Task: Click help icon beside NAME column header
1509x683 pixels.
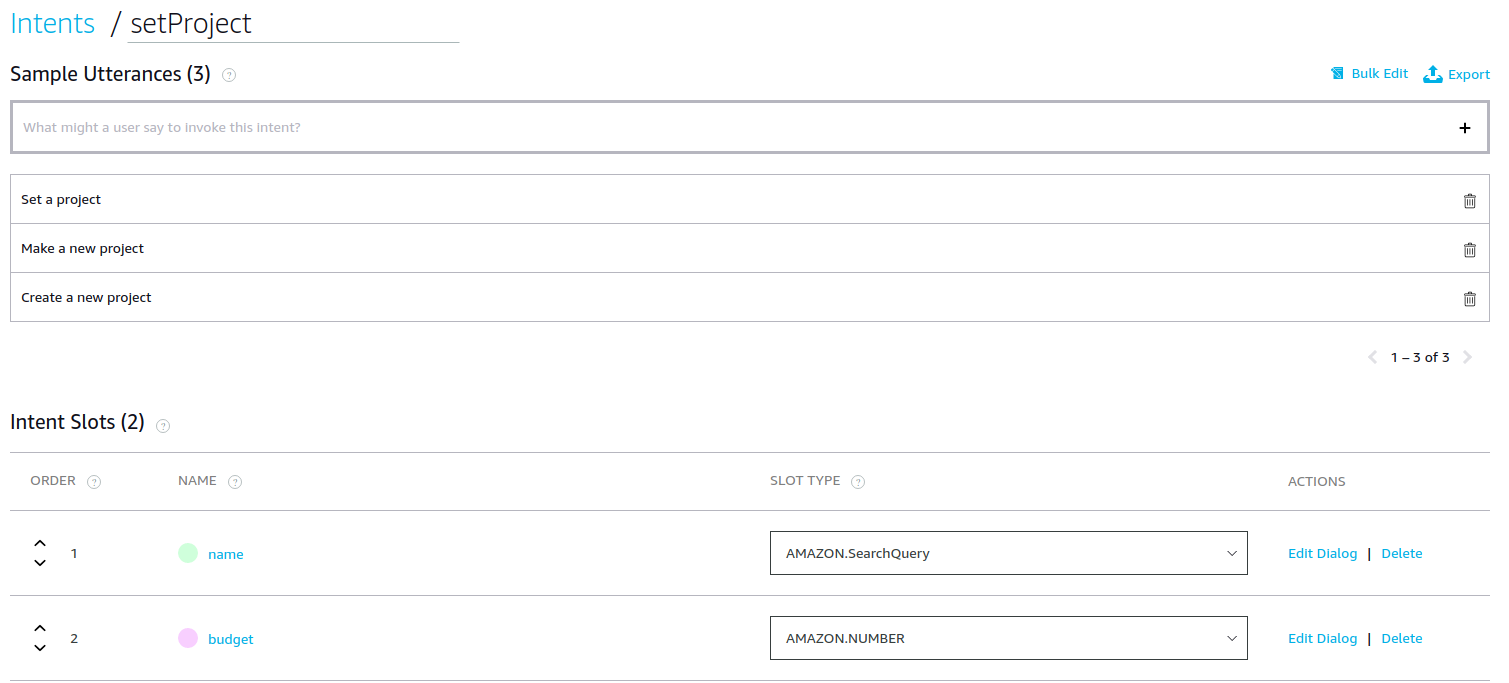Action: point(235,482)
